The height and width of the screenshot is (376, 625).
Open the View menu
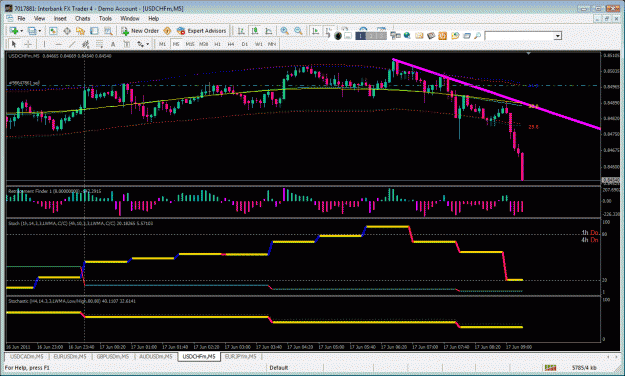tap(39, 18)
